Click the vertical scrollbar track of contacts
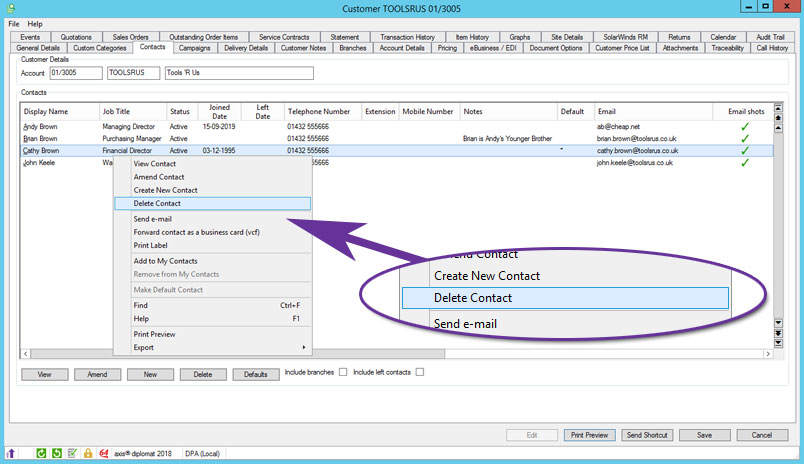 [x=778, y=226]
